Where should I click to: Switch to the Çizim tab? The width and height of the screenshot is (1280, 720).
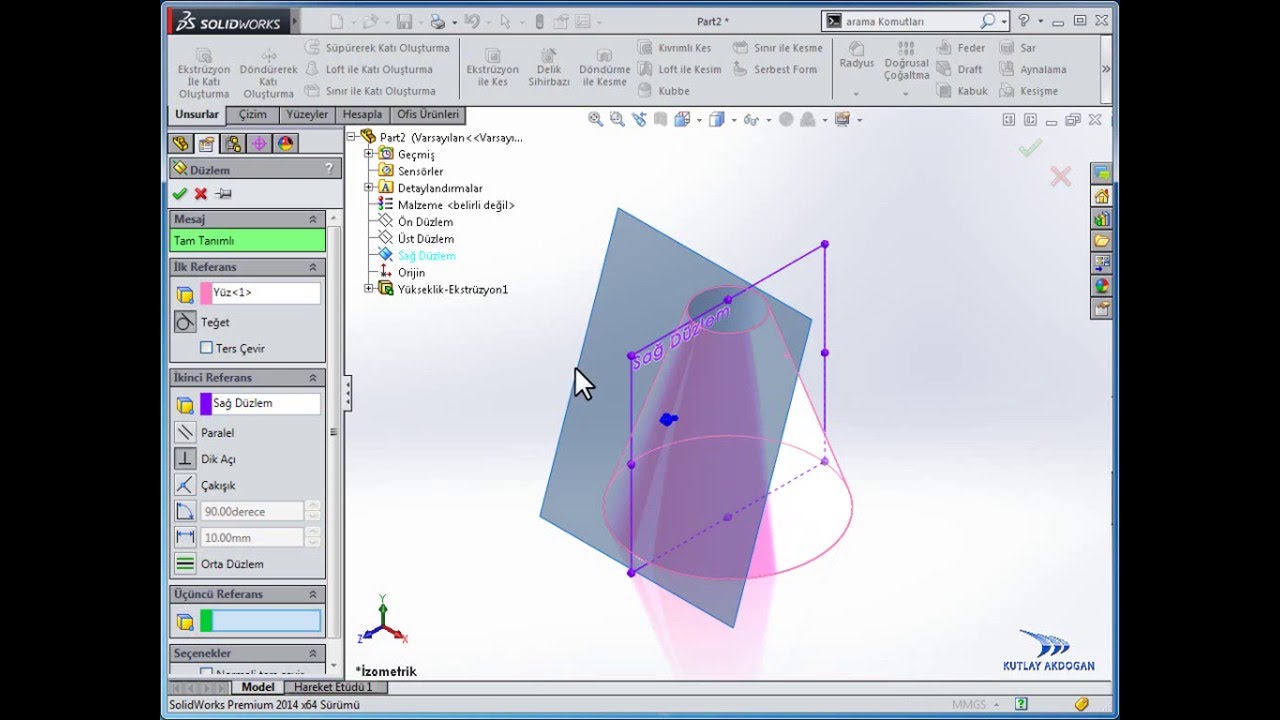pos(252,114)
